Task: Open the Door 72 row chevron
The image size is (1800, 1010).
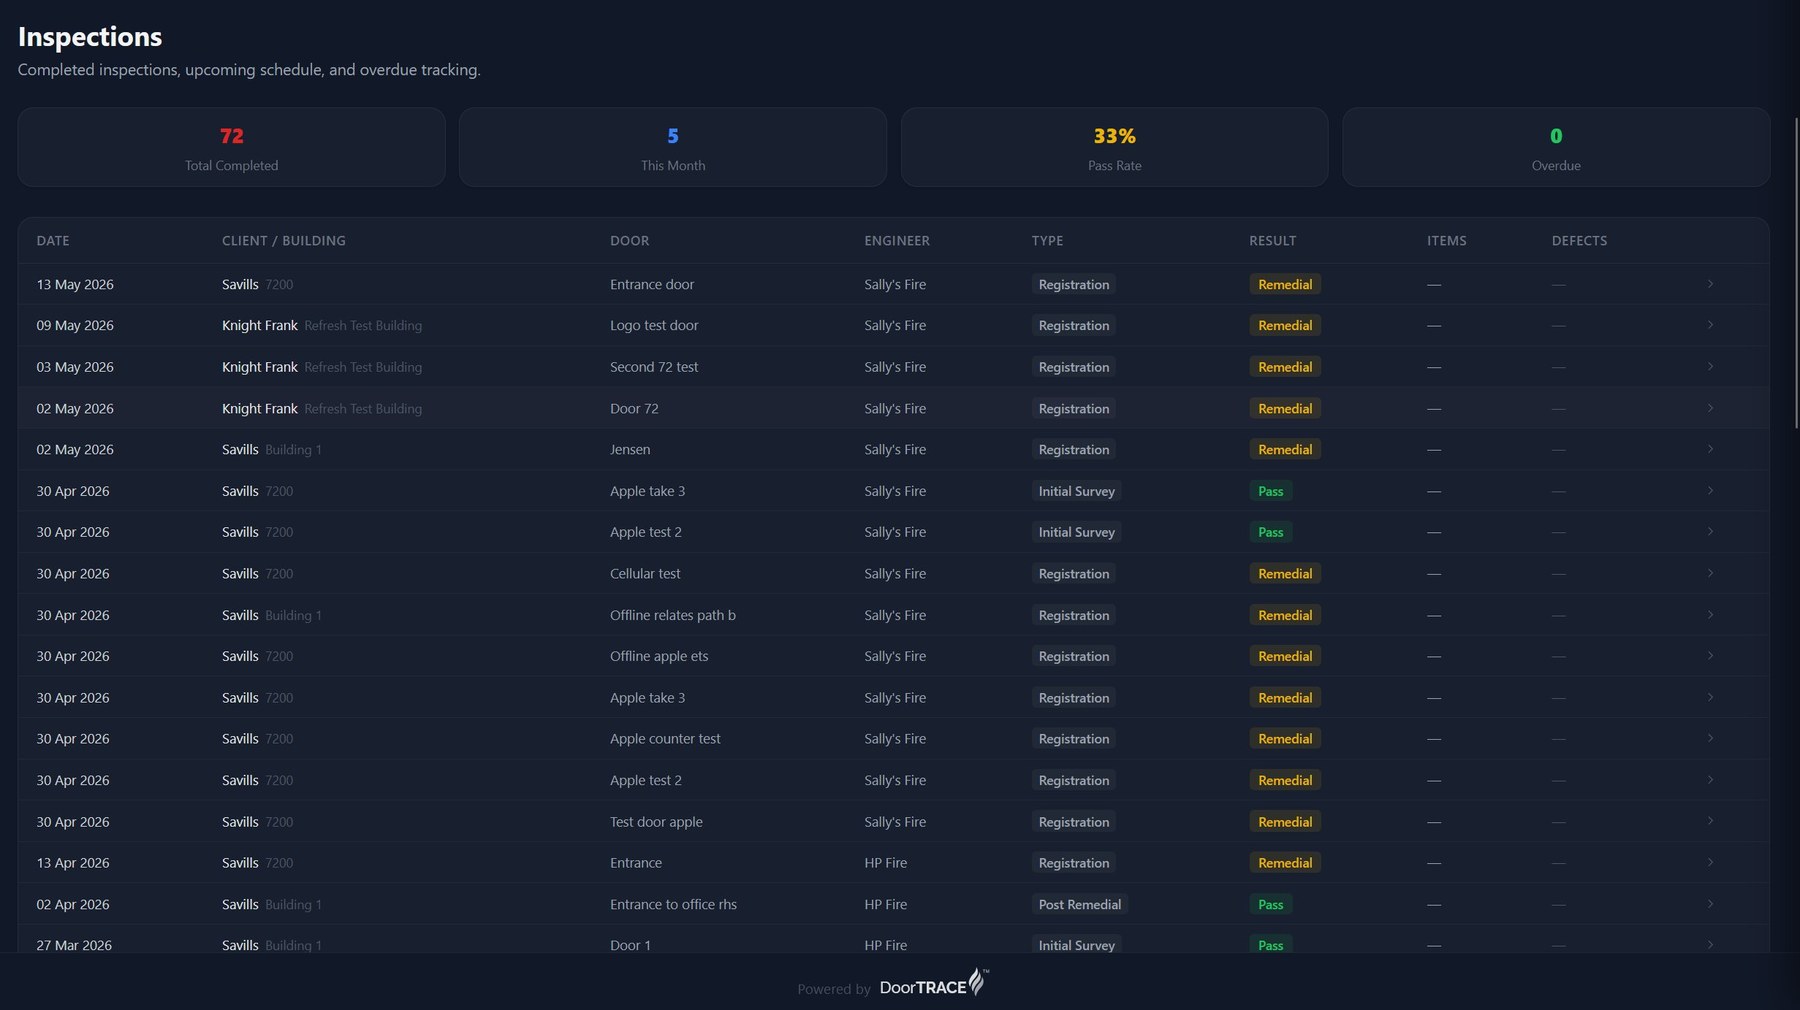Action: tap(1710, 408)
